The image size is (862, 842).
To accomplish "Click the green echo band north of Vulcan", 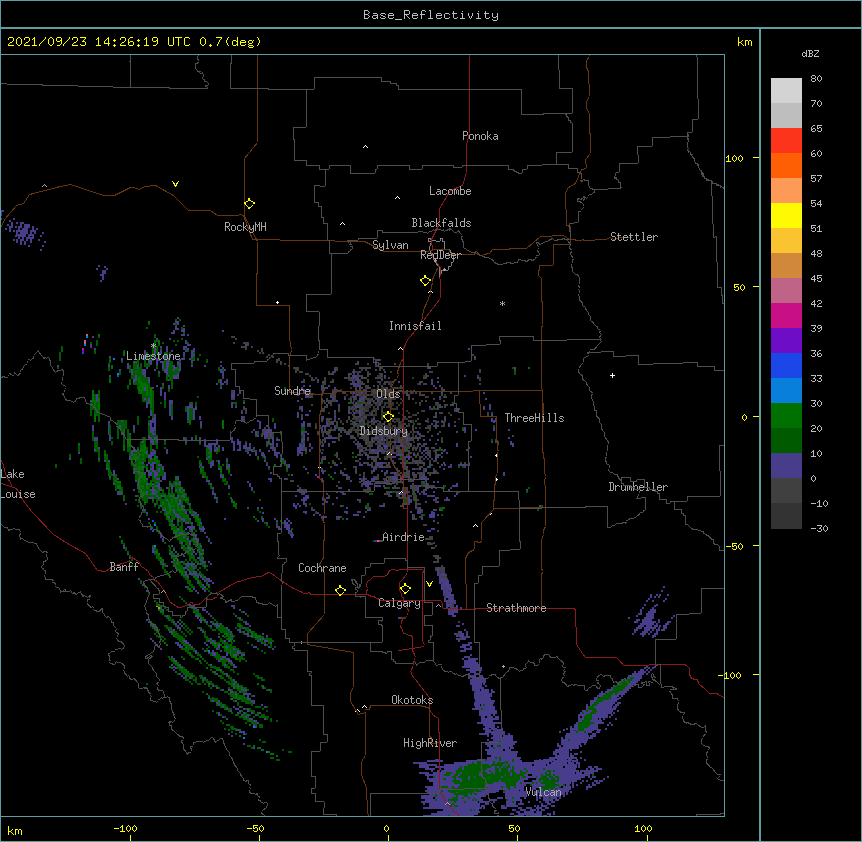I will click(x=607, y=701).
